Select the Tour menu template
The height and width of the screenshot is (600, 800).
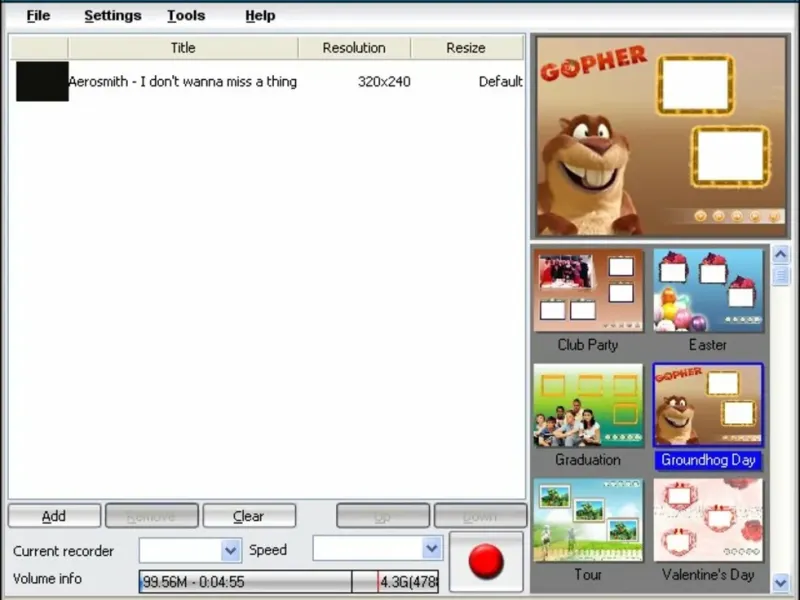588,520
